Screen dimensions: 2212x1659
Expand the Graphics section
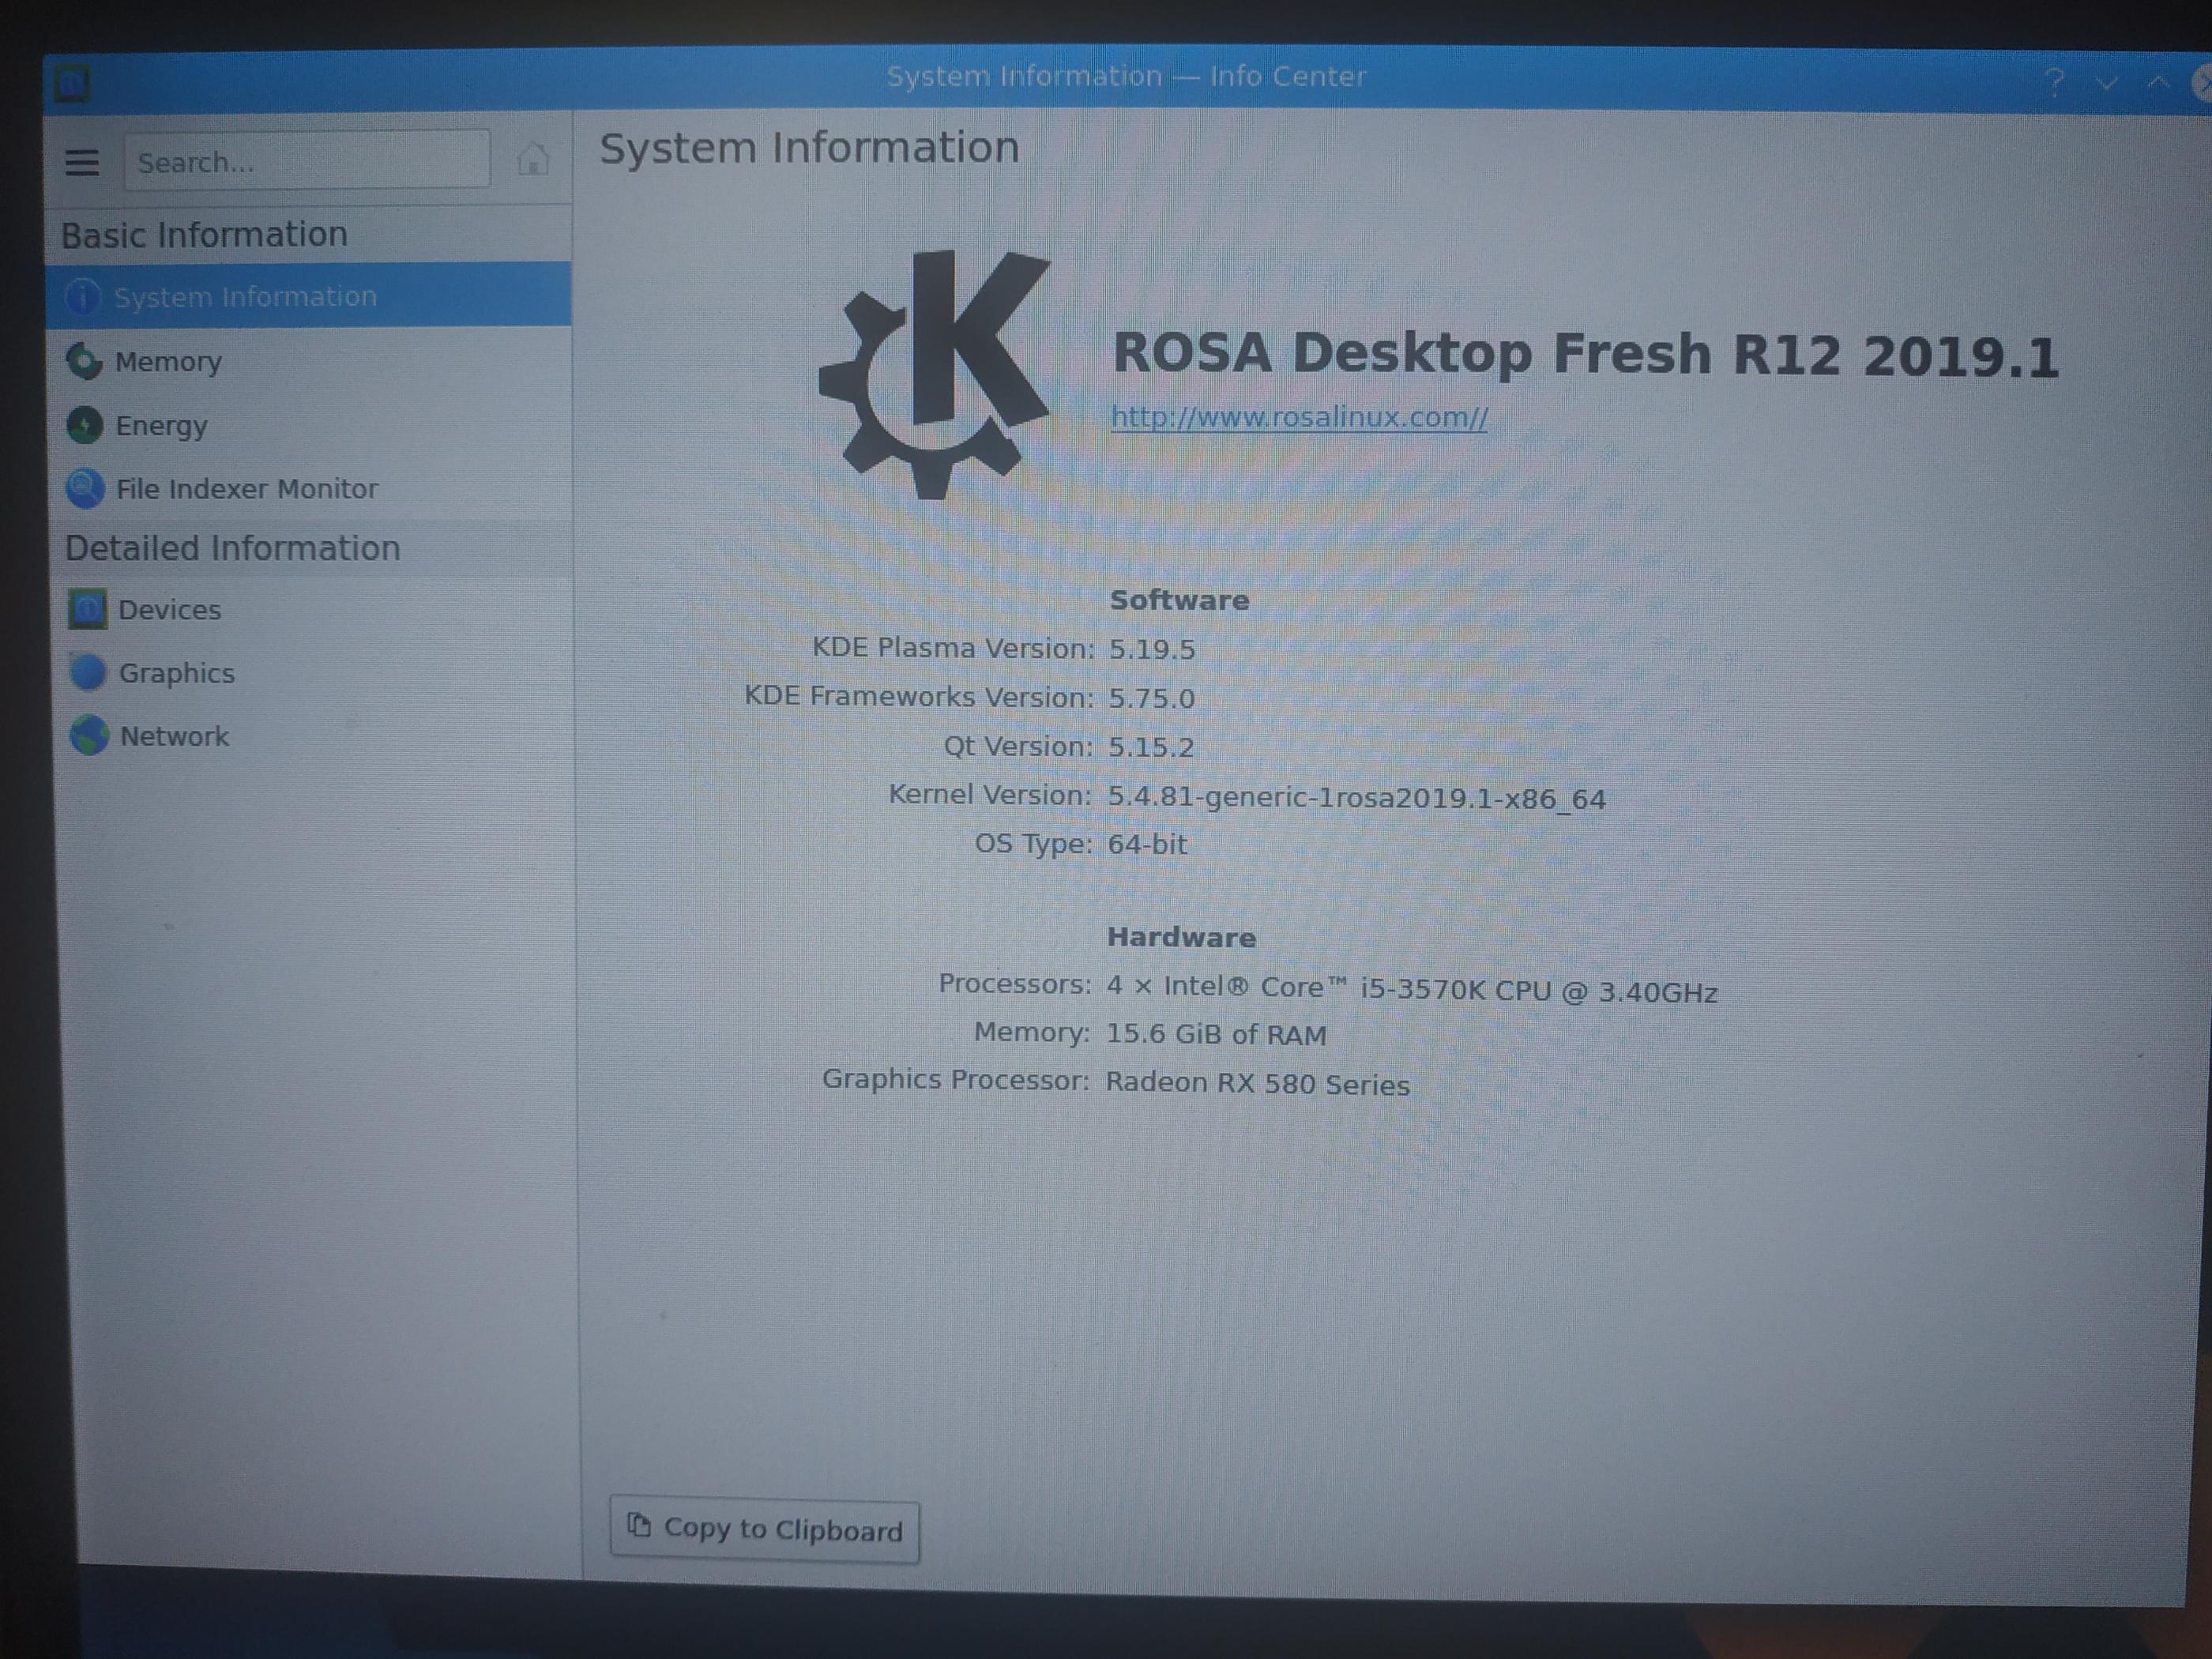tap(176, 673)
